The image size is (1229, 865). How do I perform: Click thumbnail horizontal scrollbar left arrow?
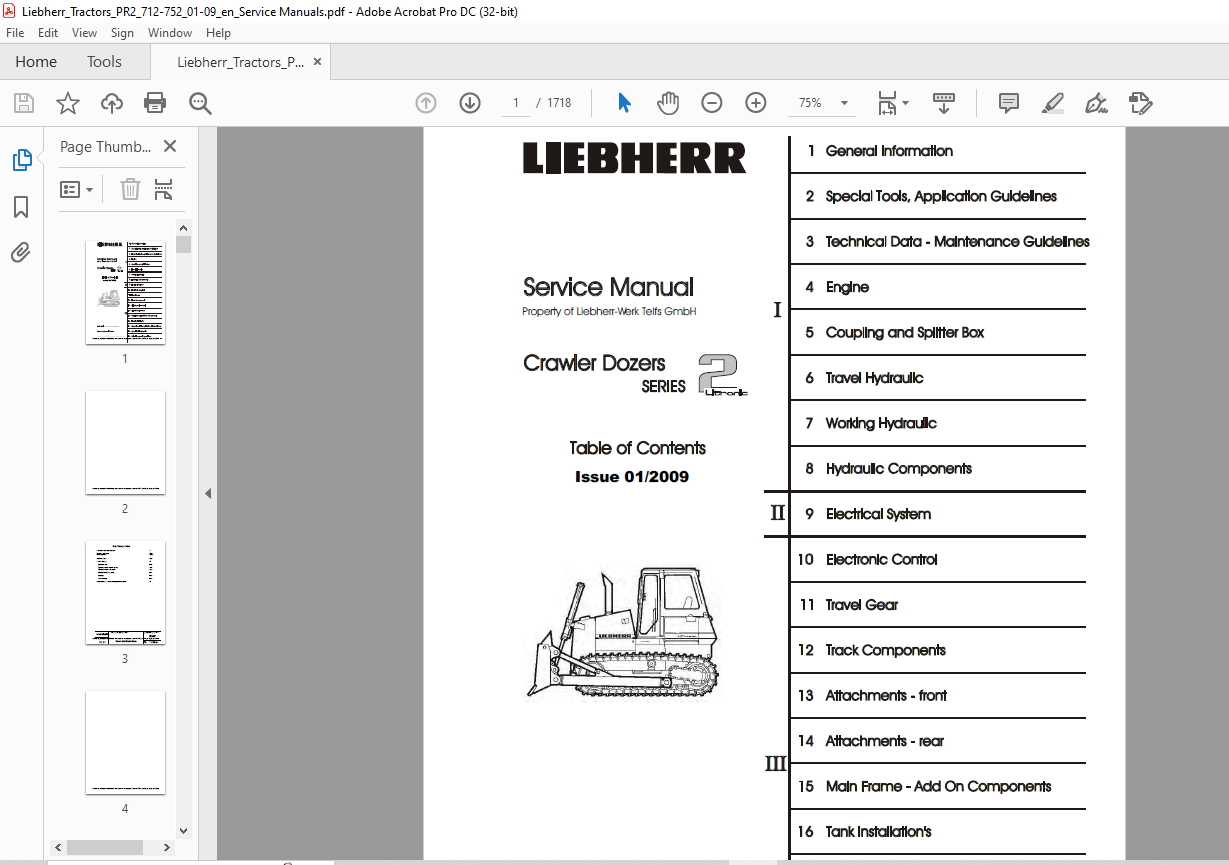click(56, 847)
